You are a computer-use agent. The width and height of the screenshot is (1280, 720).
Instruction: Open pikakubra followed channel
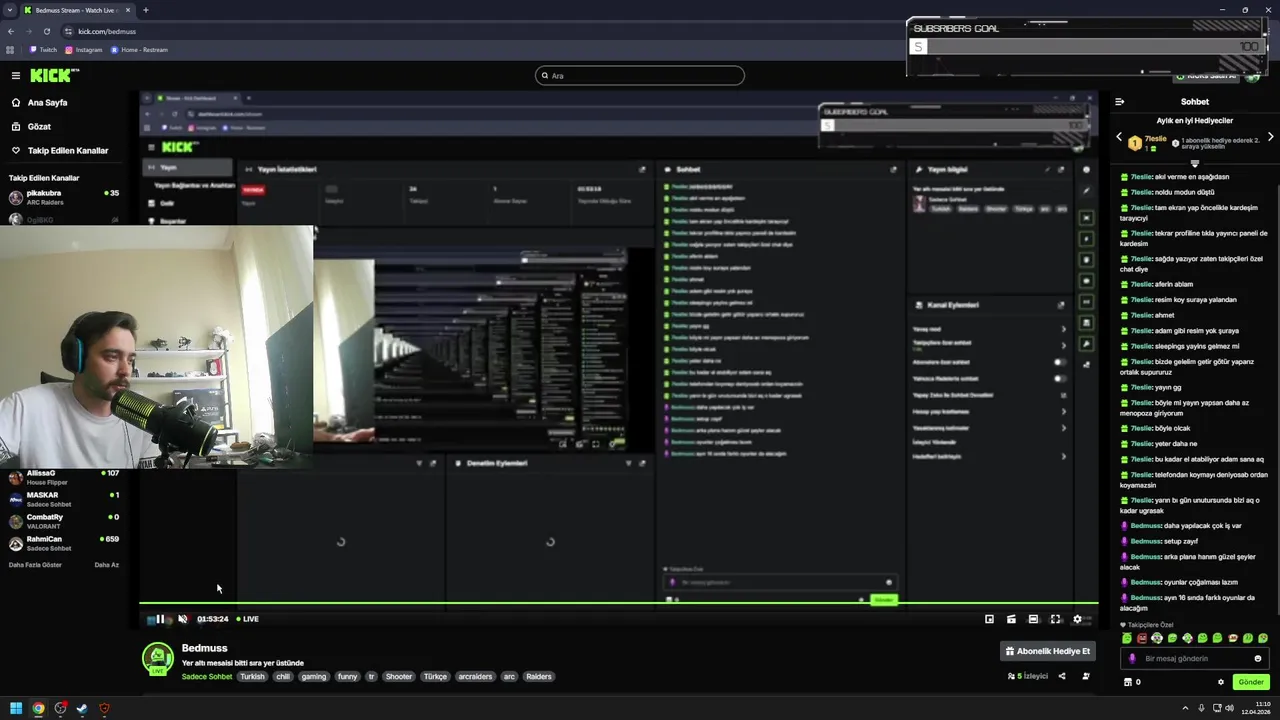(x=64, y=196)
